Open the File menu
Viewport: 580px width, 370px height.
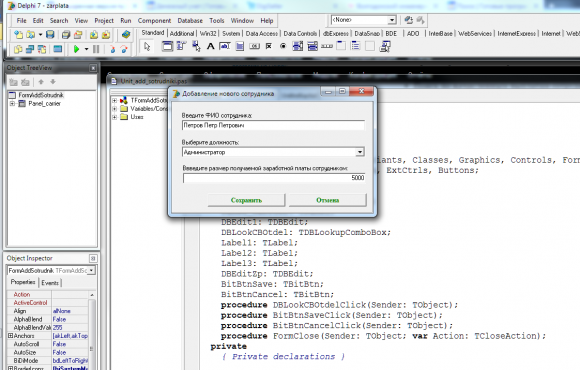pyautogui.click(x=21, y=21)
